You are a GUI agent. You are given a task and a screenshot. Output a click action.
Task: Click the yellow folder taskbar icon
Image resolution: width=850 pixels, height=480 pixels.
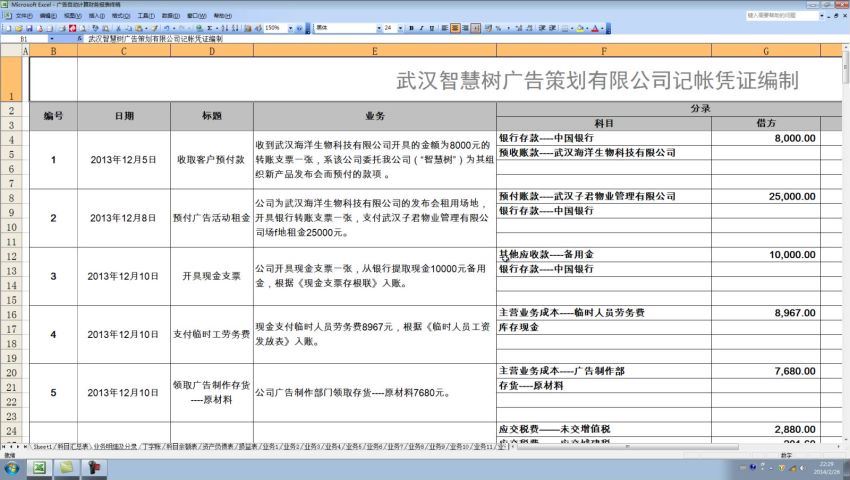67,468
